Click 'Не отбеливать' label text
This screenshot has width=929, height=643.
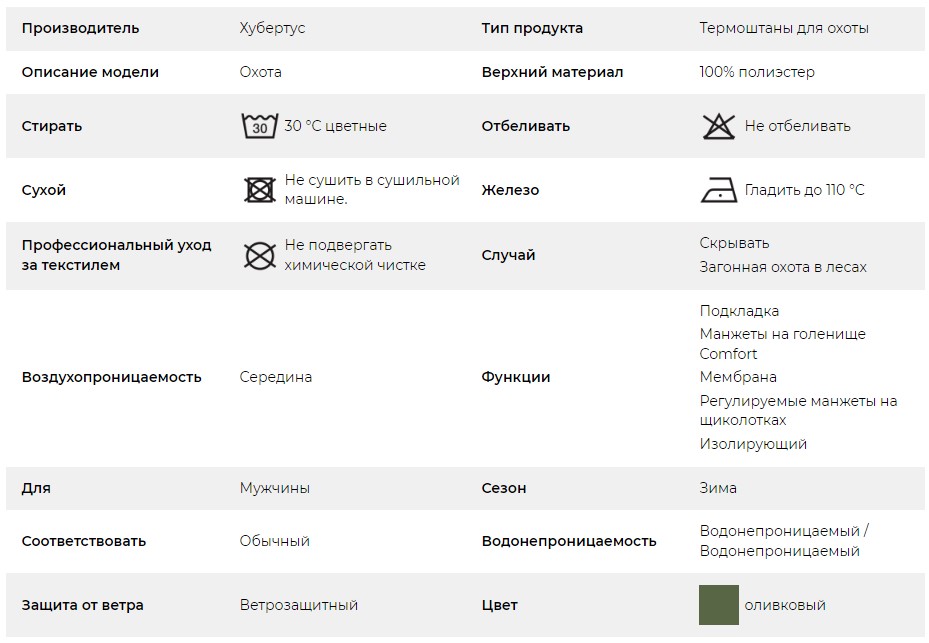[797, 126]
